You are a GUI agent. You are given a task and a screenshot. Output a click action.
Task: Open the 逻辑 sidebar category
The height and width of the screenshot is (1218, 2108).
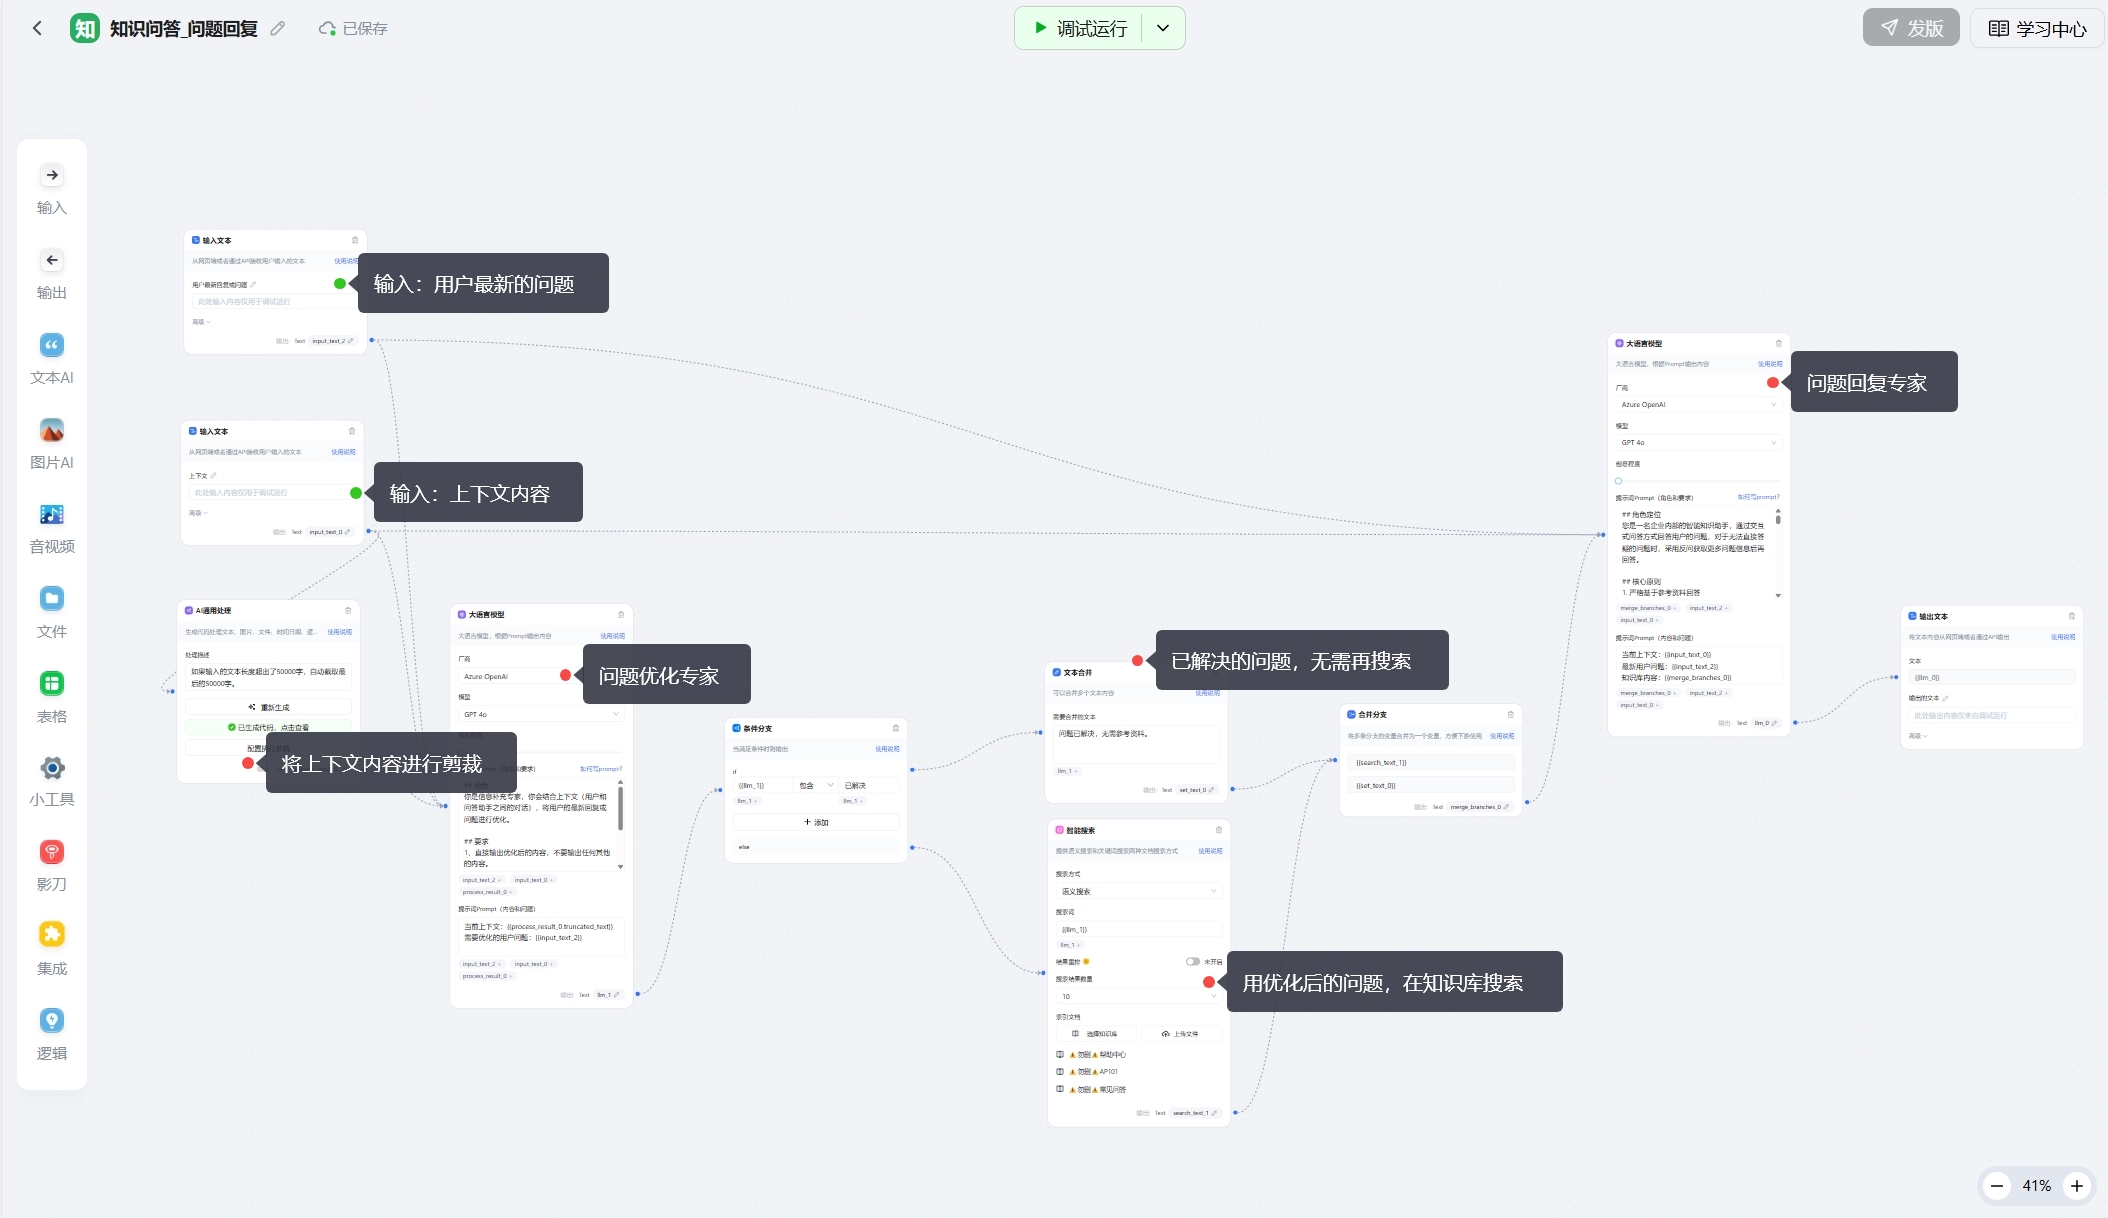(x=52, y=1021)
